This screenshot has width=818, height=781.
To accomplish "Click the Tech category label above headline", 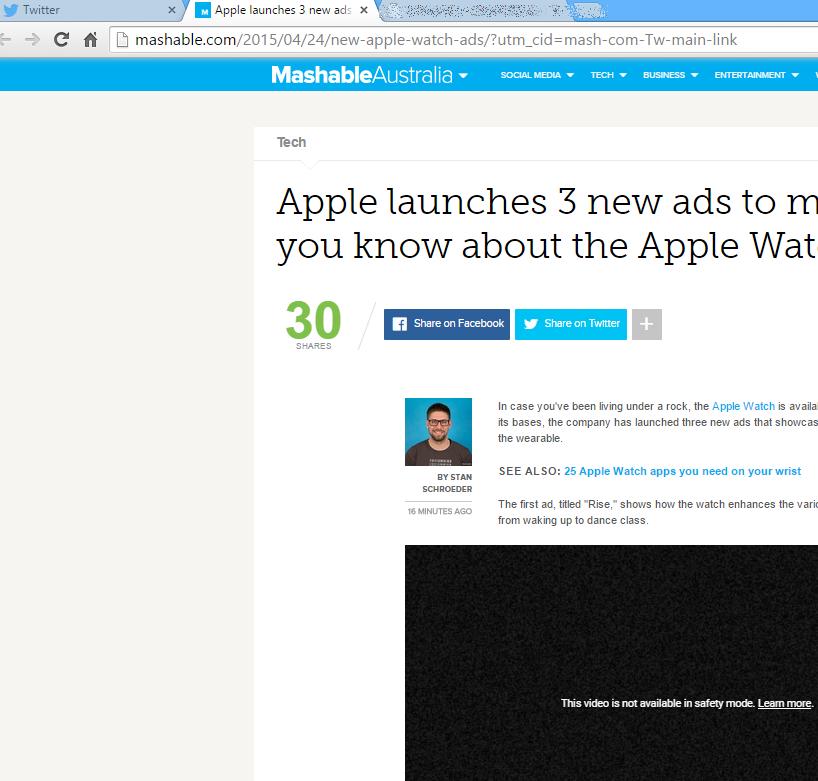I will coord(291,142).
